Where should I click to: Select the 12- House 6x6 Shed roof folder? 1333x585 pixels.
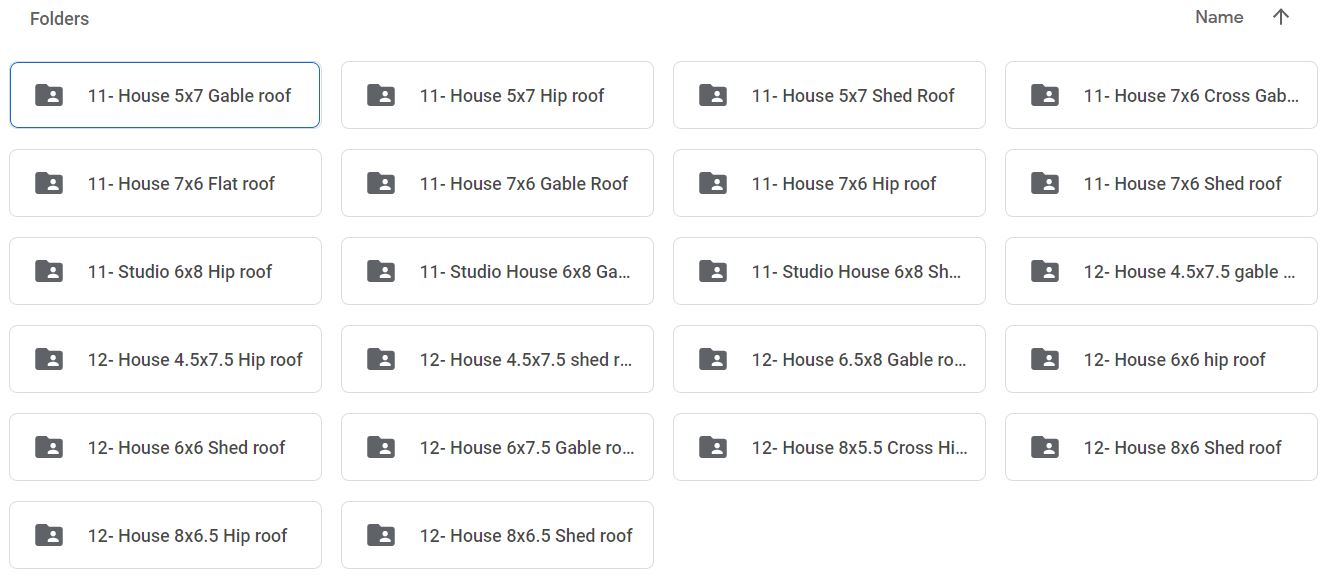coord(165,447)
